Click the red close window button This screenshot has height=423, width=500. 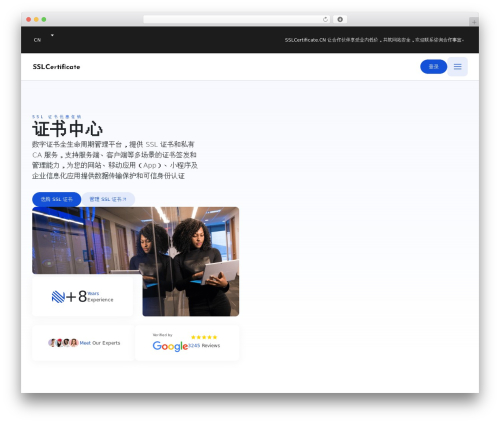29,19
